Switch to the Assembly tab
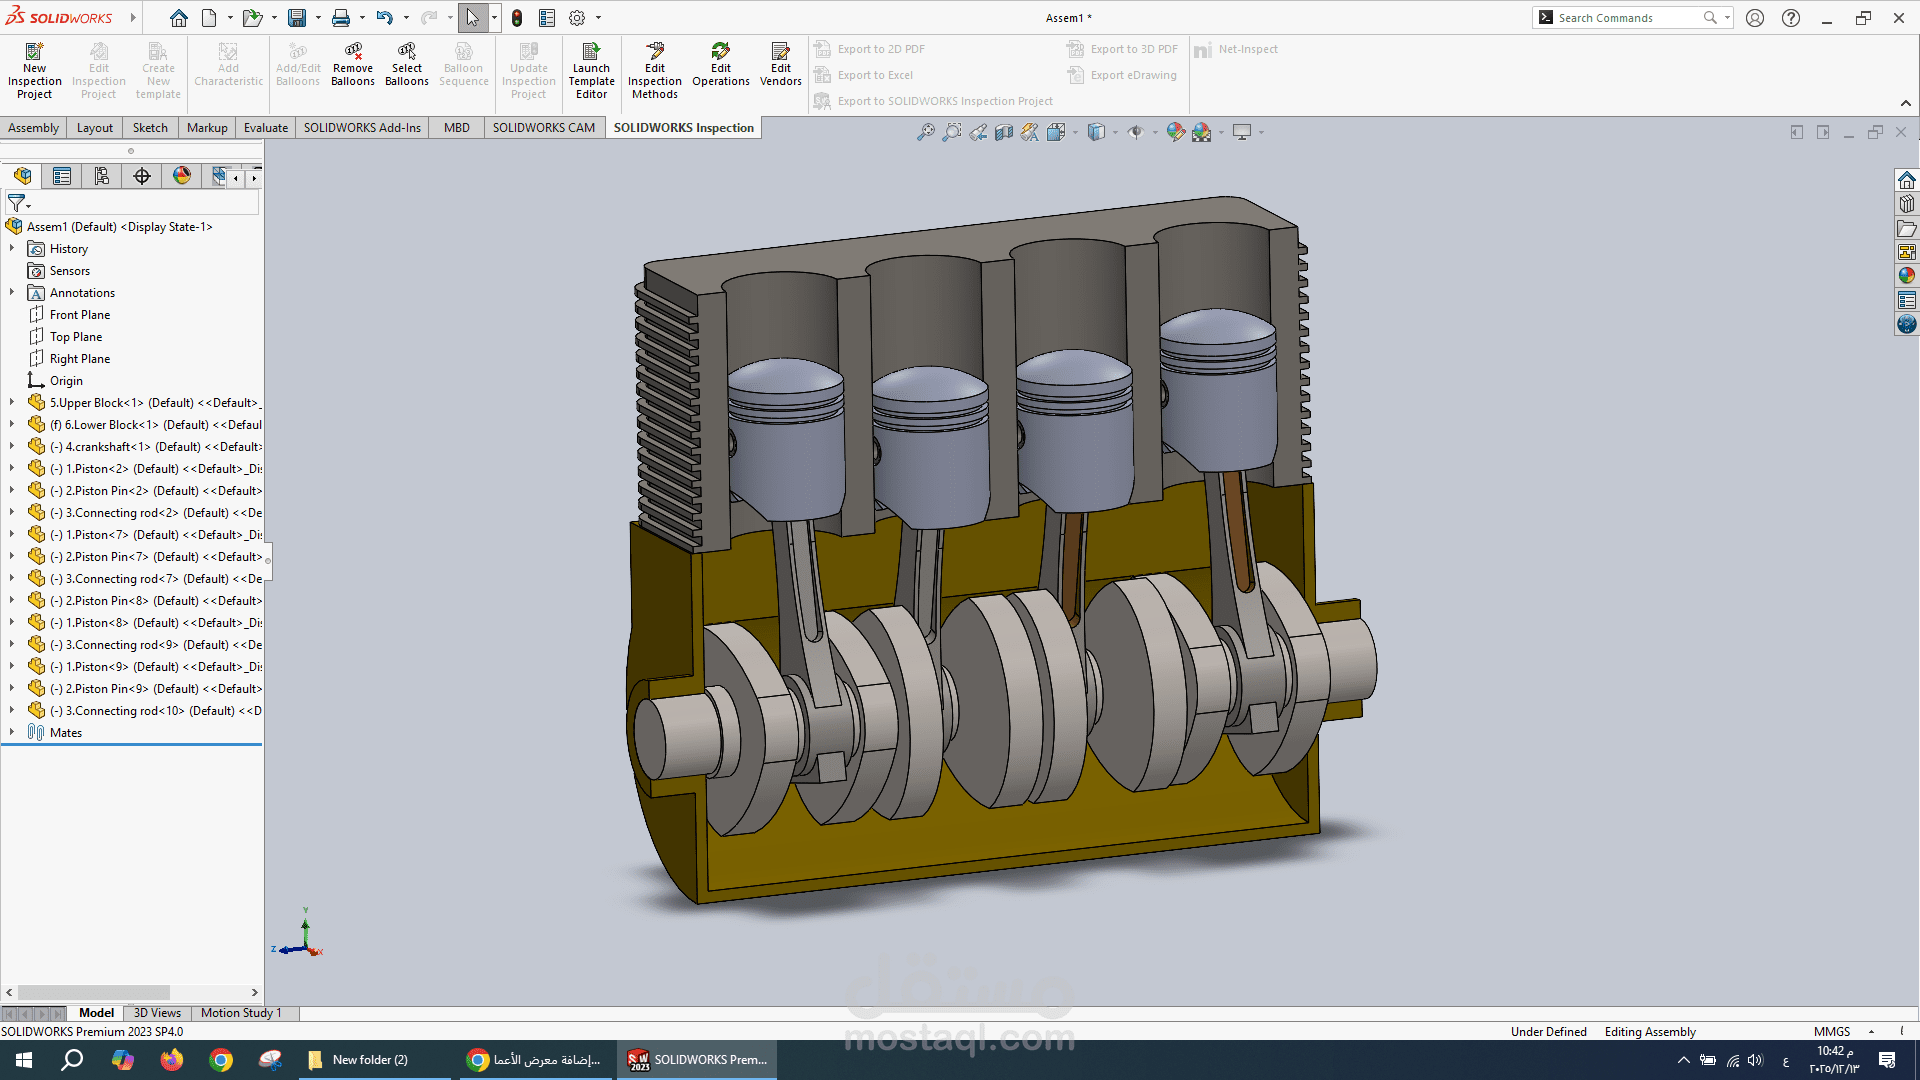This screenshot has height=1080, width=1920. 33,128
